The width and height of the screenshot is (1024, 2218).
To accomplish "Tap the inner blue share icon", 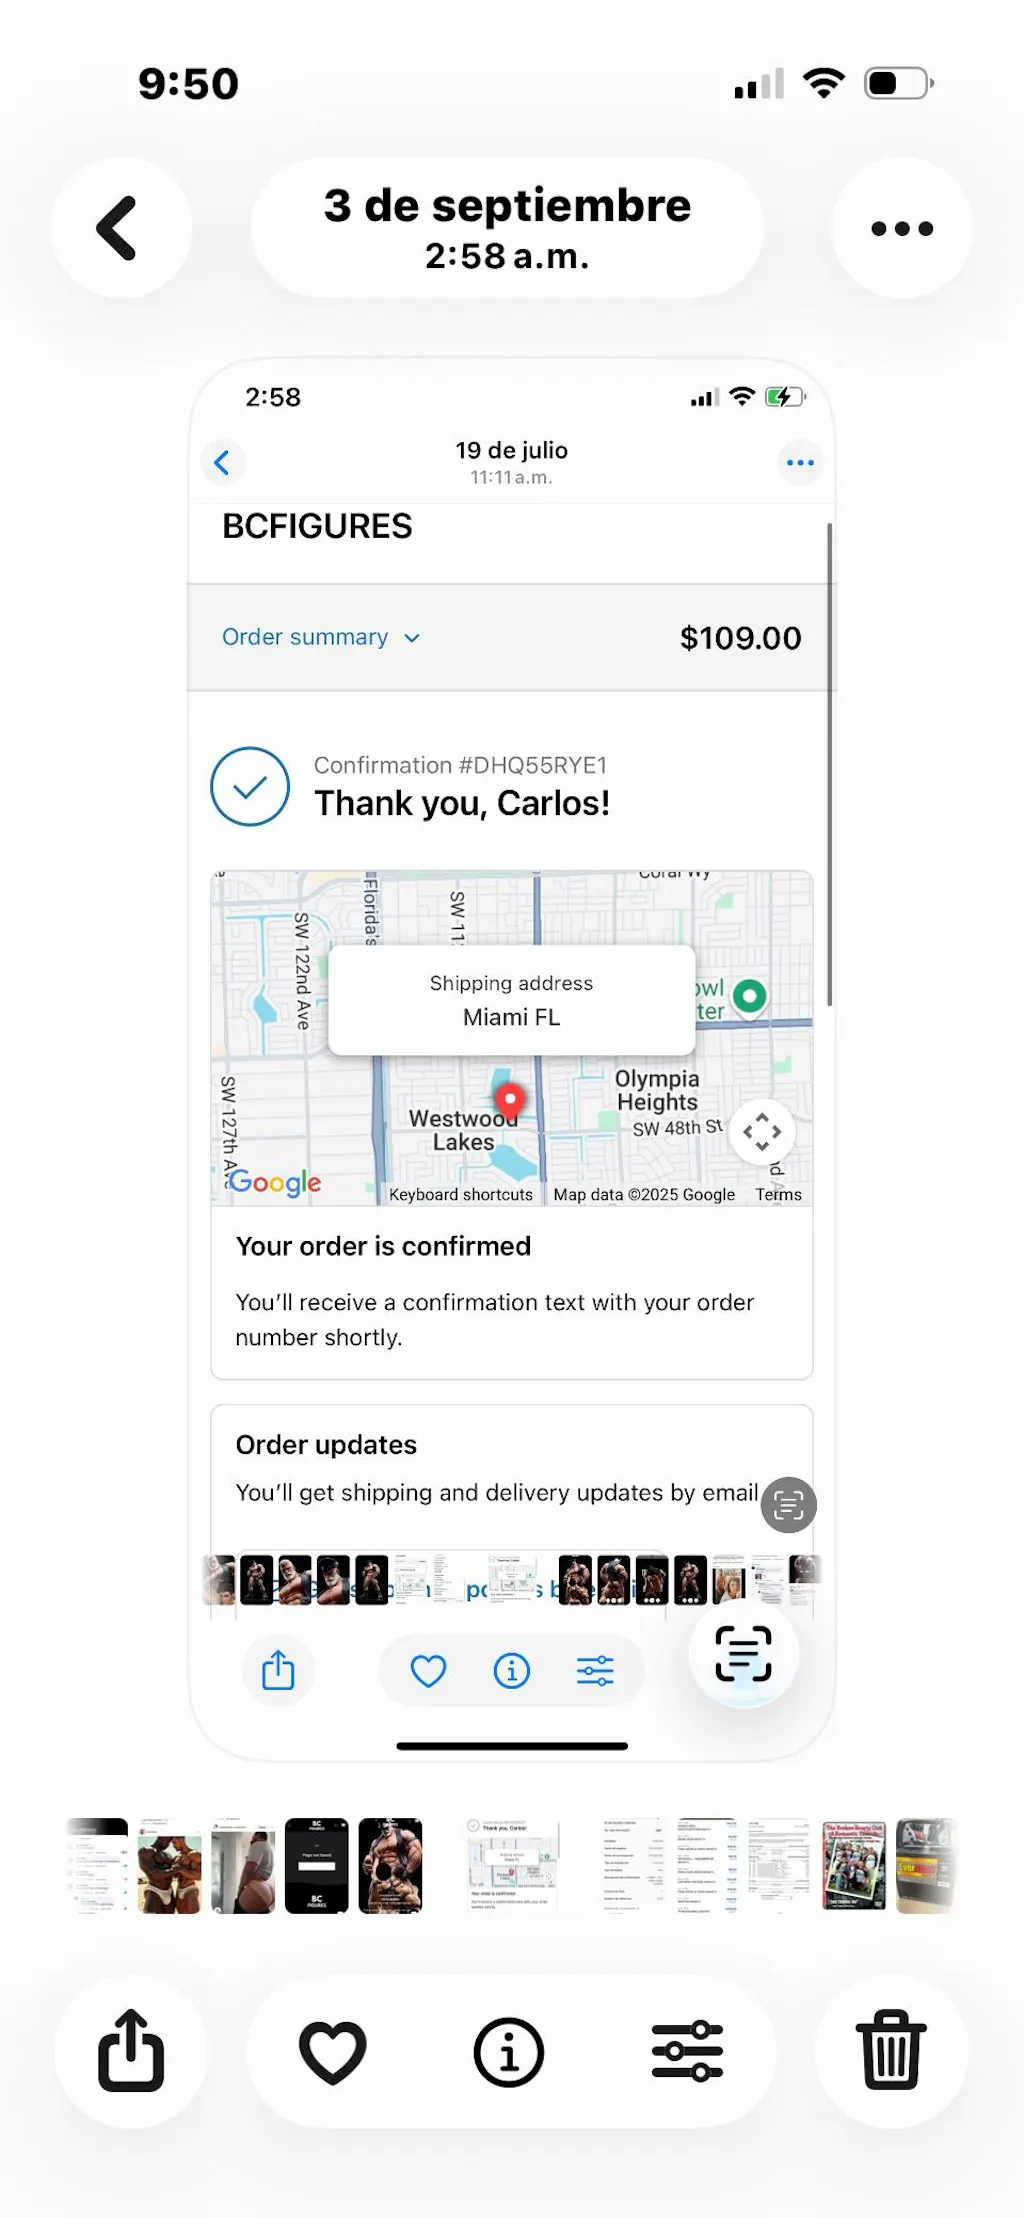I will point(278,1670).
